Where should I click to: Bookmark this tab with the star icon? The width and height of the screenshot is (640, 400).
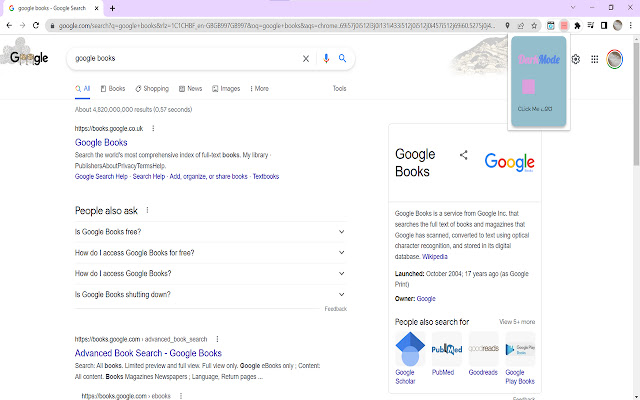534,26
